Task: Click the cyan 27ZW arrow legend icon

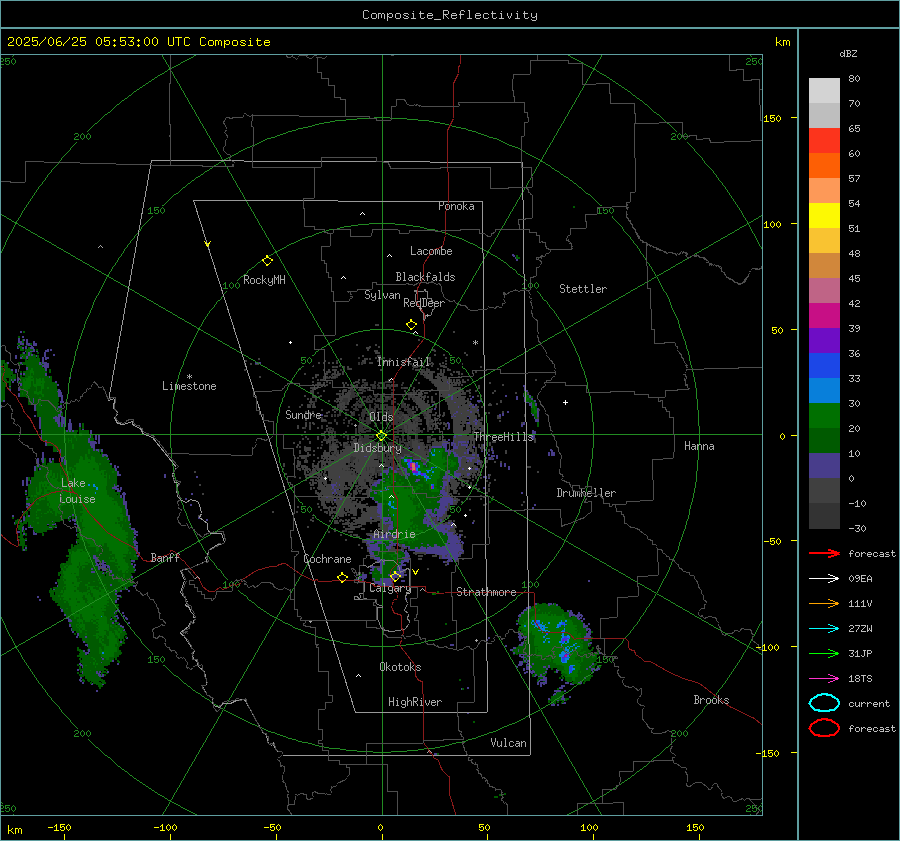Action: click(x=824, y=629)
